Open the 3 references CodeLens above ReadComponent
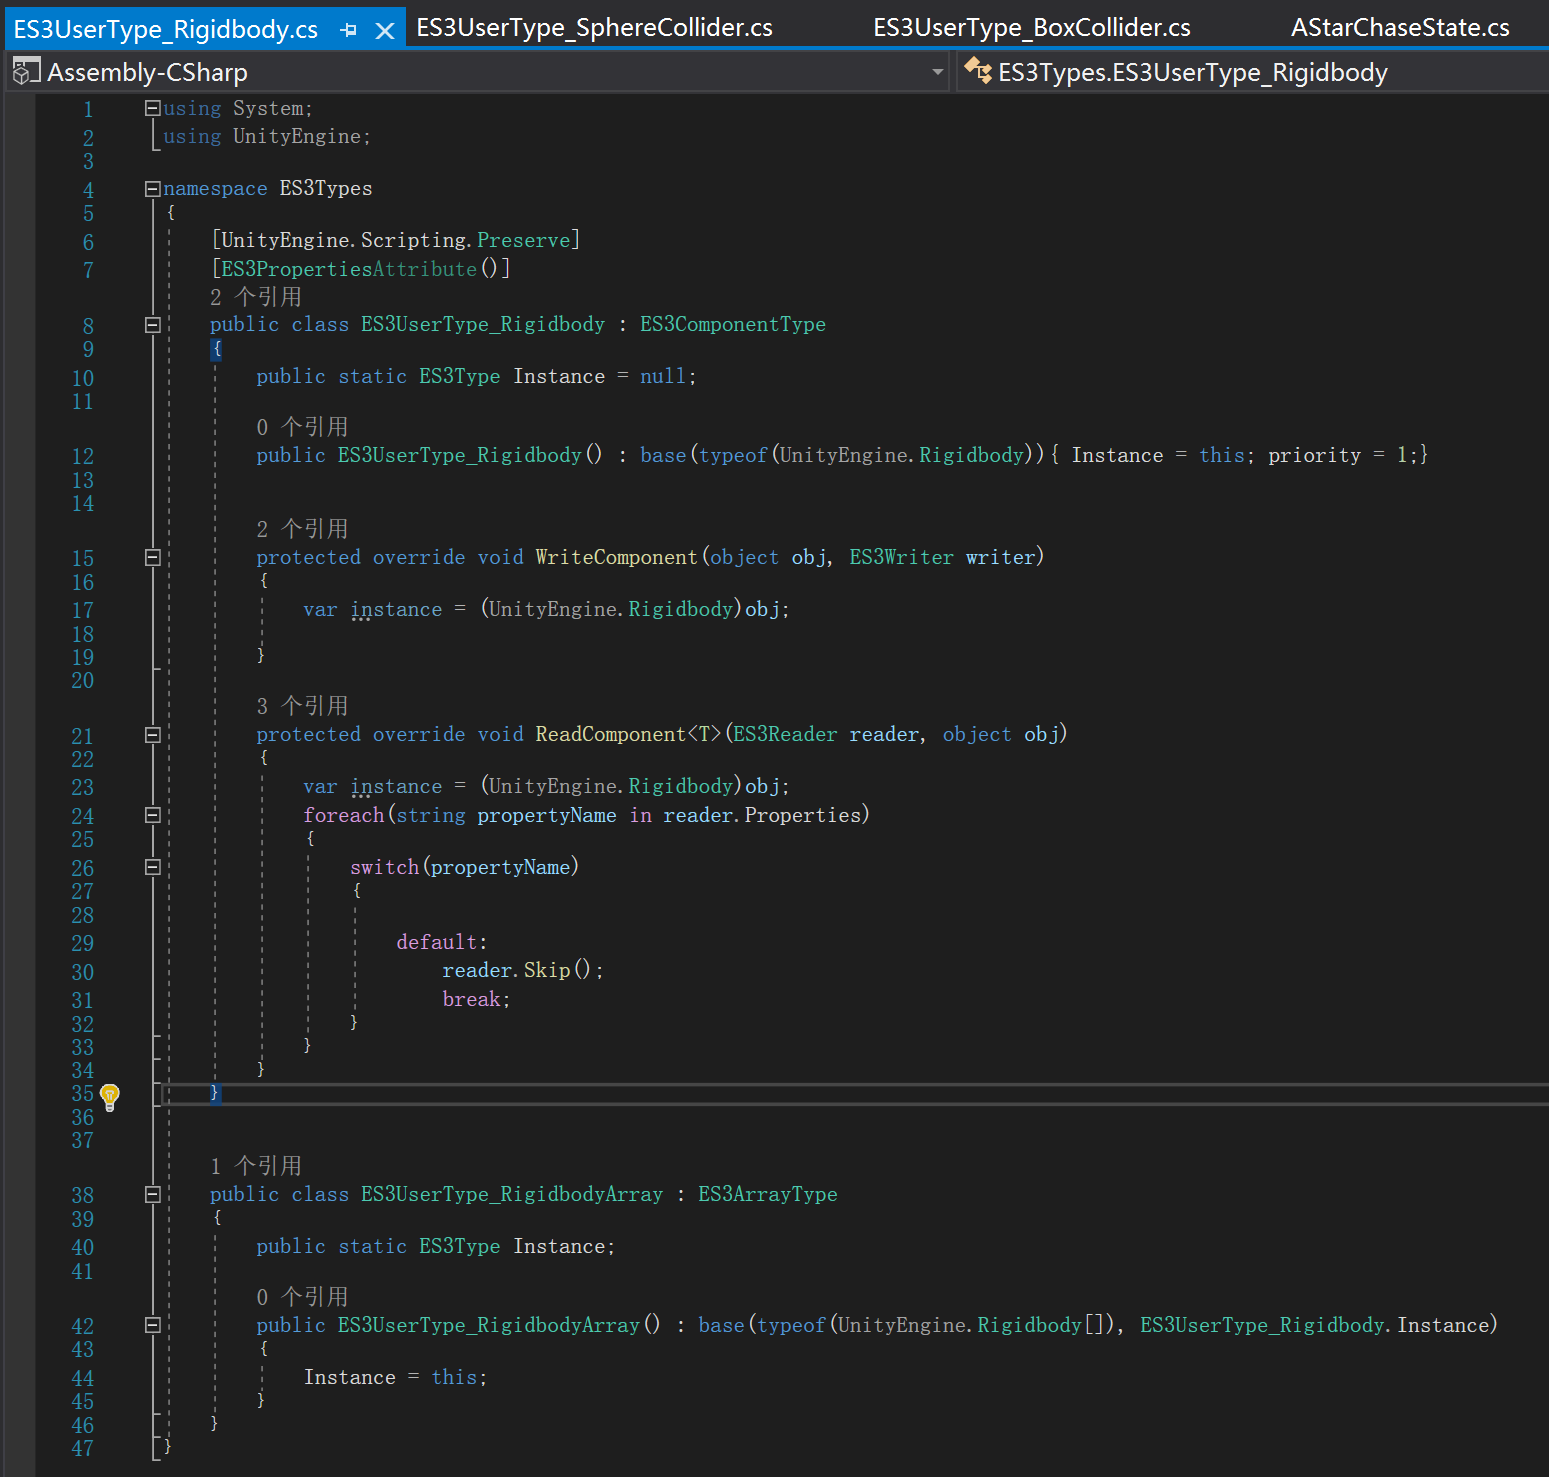Image resolution: width=1549 pixels, height=1477 pixels. coord(302,706)
